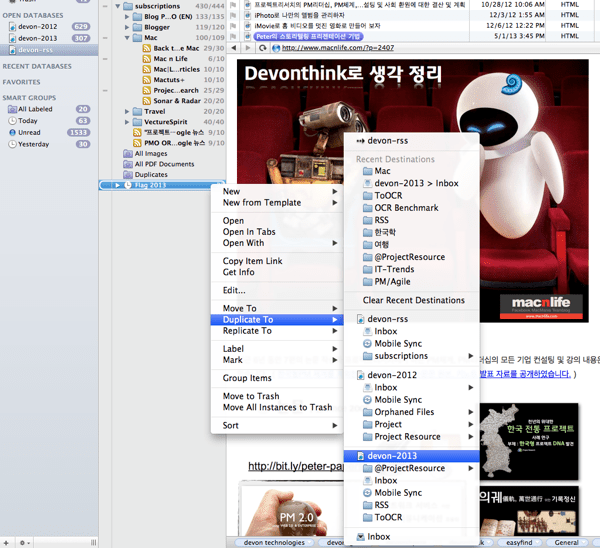Pick IT-Trends recent destination
This screenshot has height=548, width=600.
coord(394,269)
